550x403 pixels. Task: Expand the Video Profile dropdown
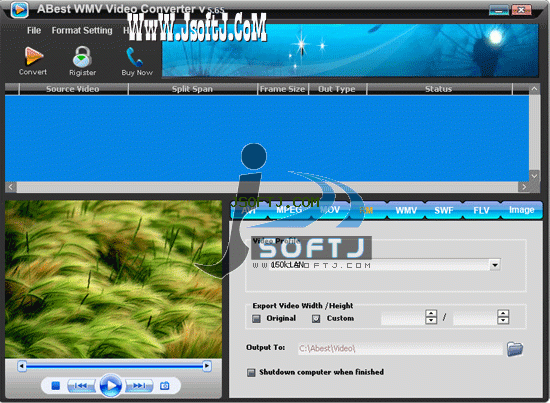pos(495,265)
